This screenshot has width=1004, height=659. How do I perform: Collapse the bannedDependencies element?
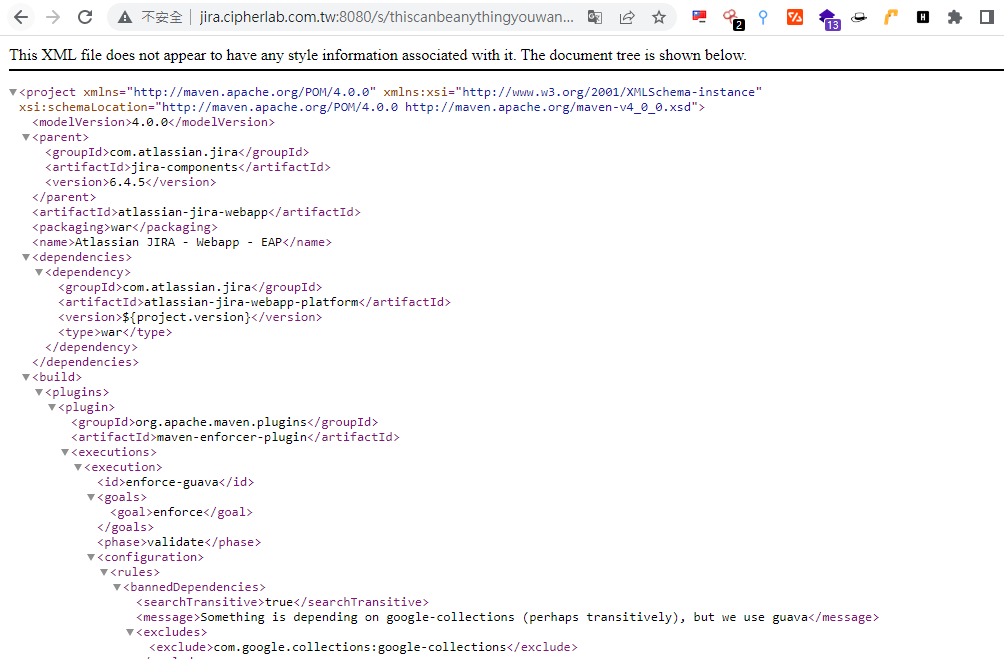117,587
